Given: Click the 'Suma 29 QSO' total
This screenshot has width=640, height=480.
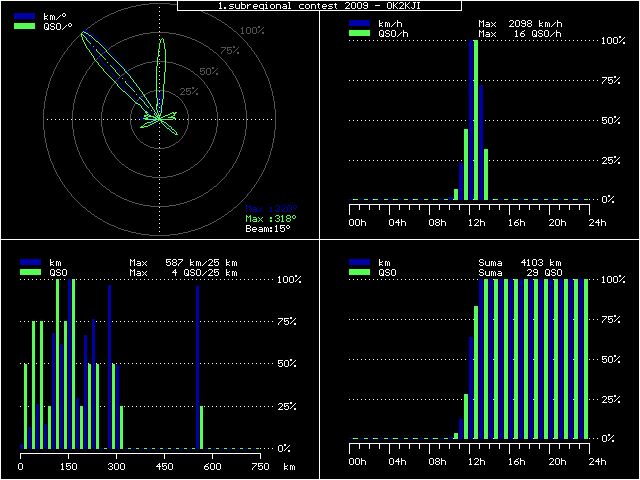Looking at the screenshot, I should (x=520, y=272).
